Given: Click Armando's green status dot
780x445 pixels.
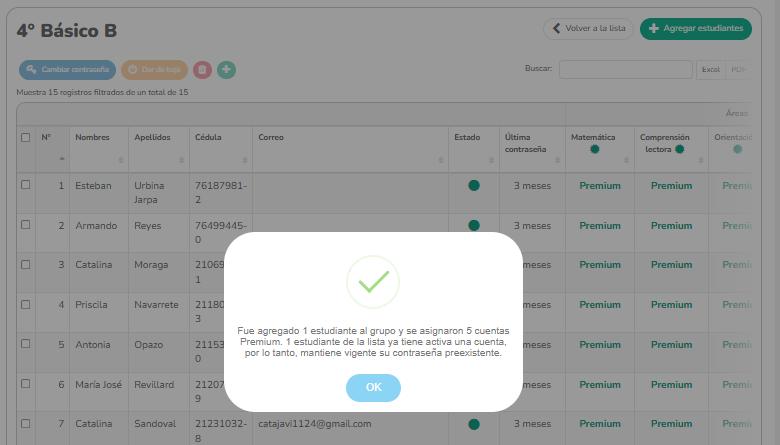Looking at the screenshot, I should click(x=474, y=225).
